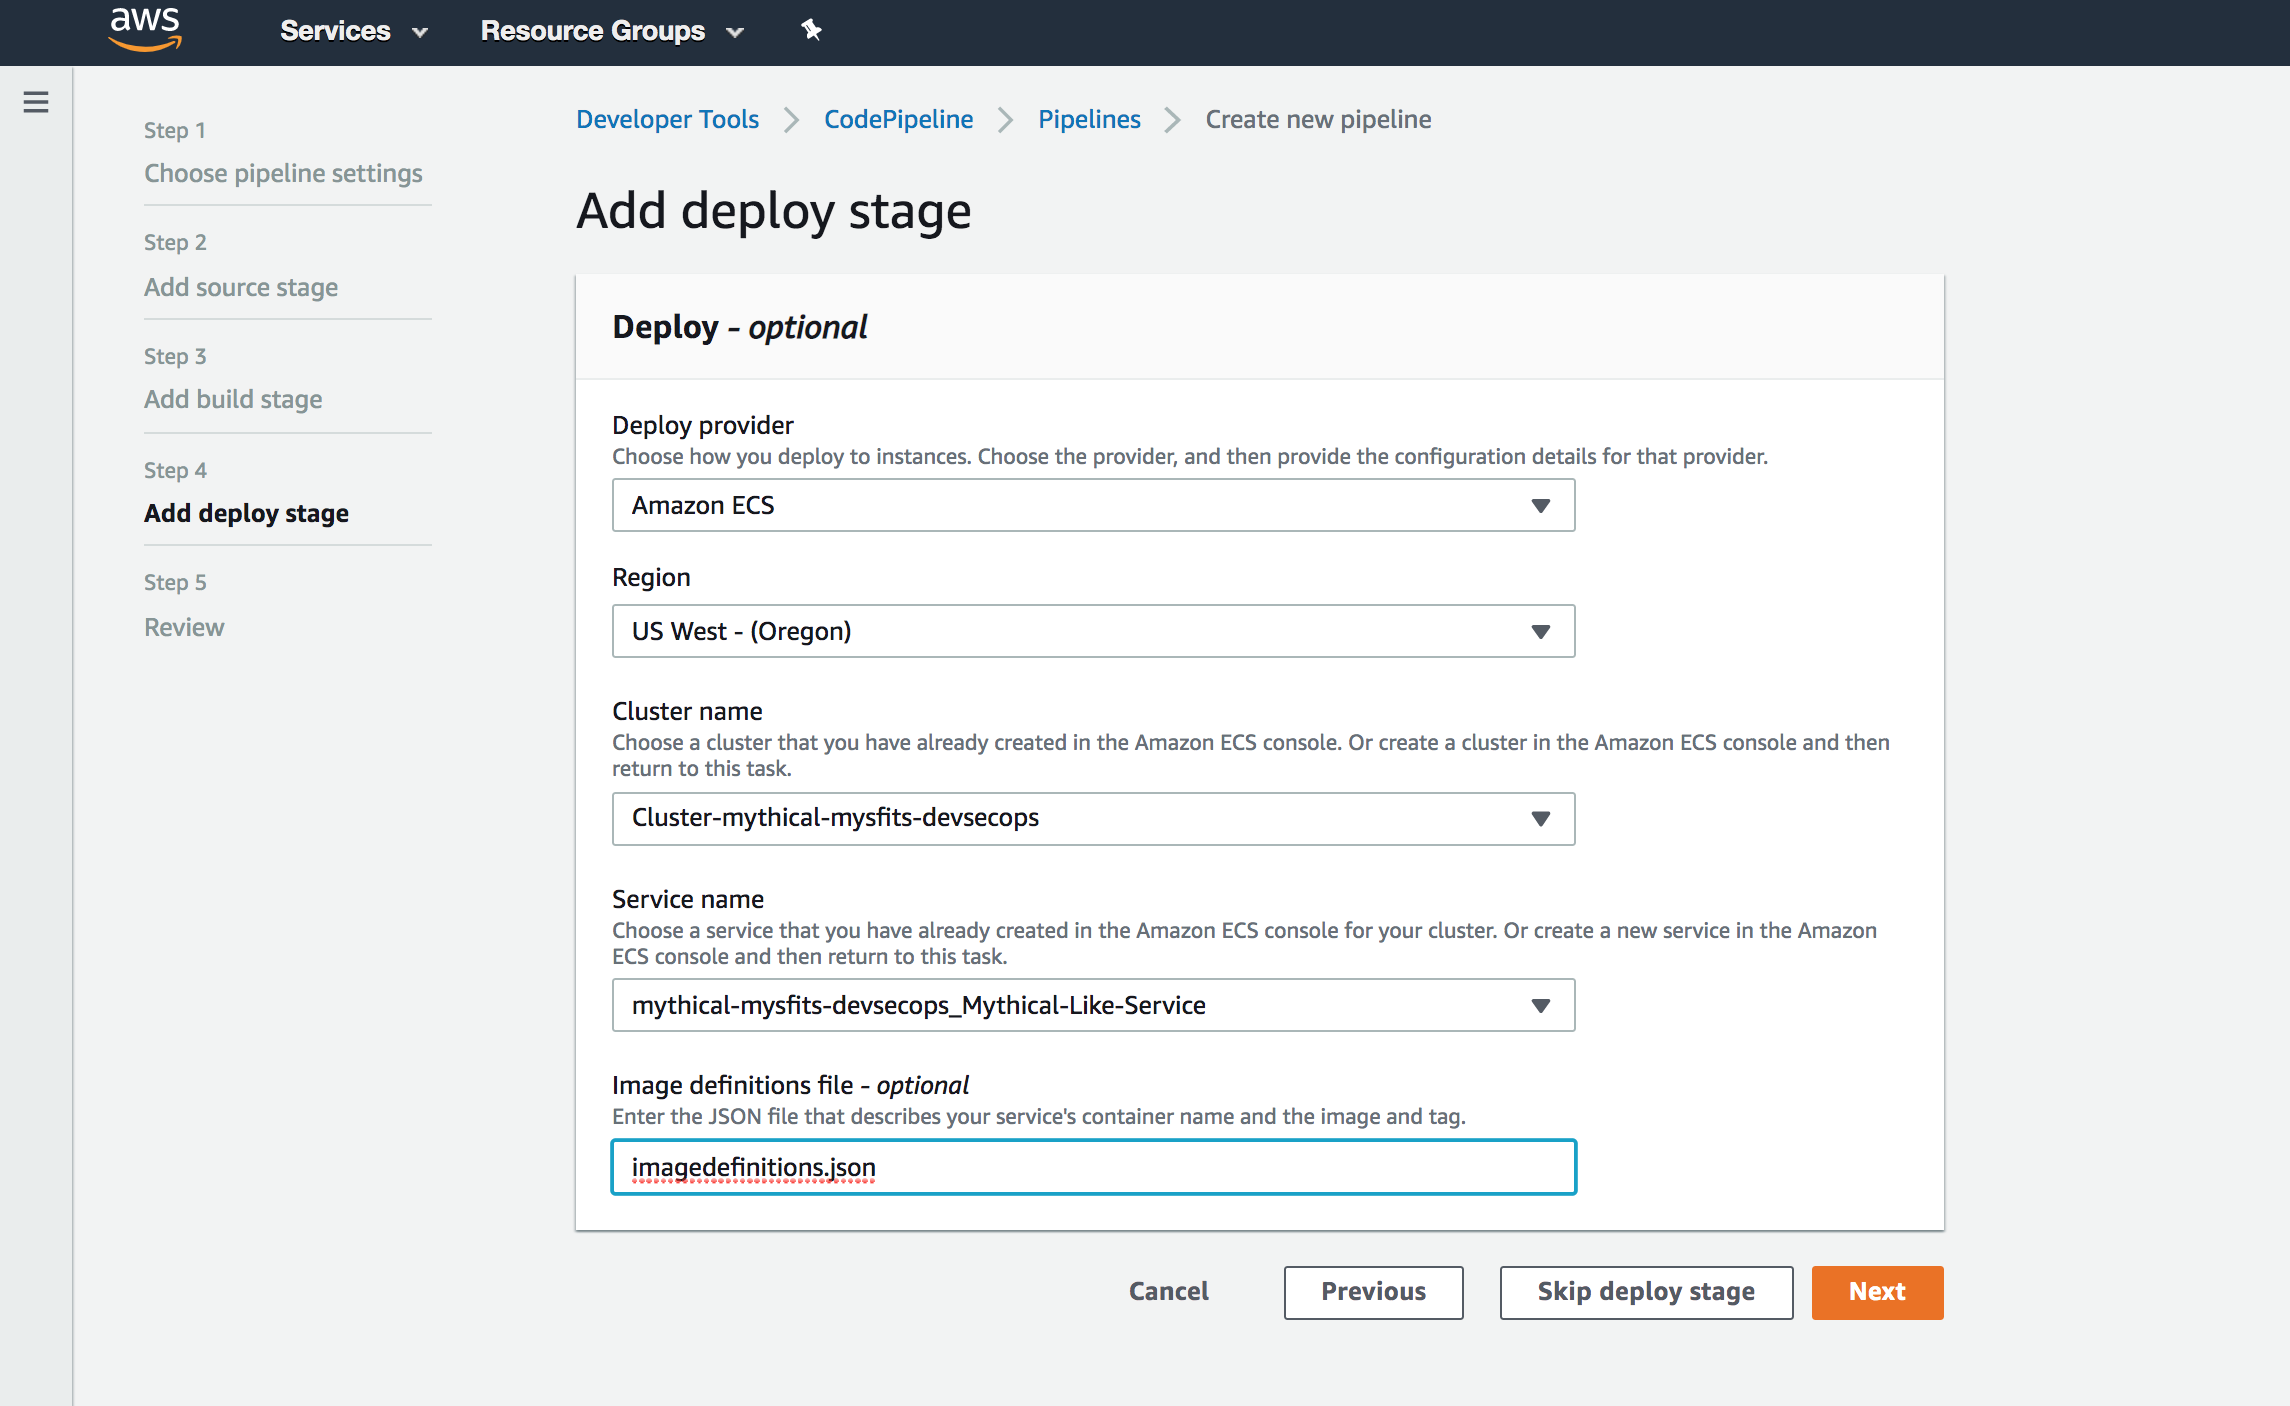Go to Developer Tools breadcrumb
This screenshot has height=1406, width=2290.
pos(667,119)
